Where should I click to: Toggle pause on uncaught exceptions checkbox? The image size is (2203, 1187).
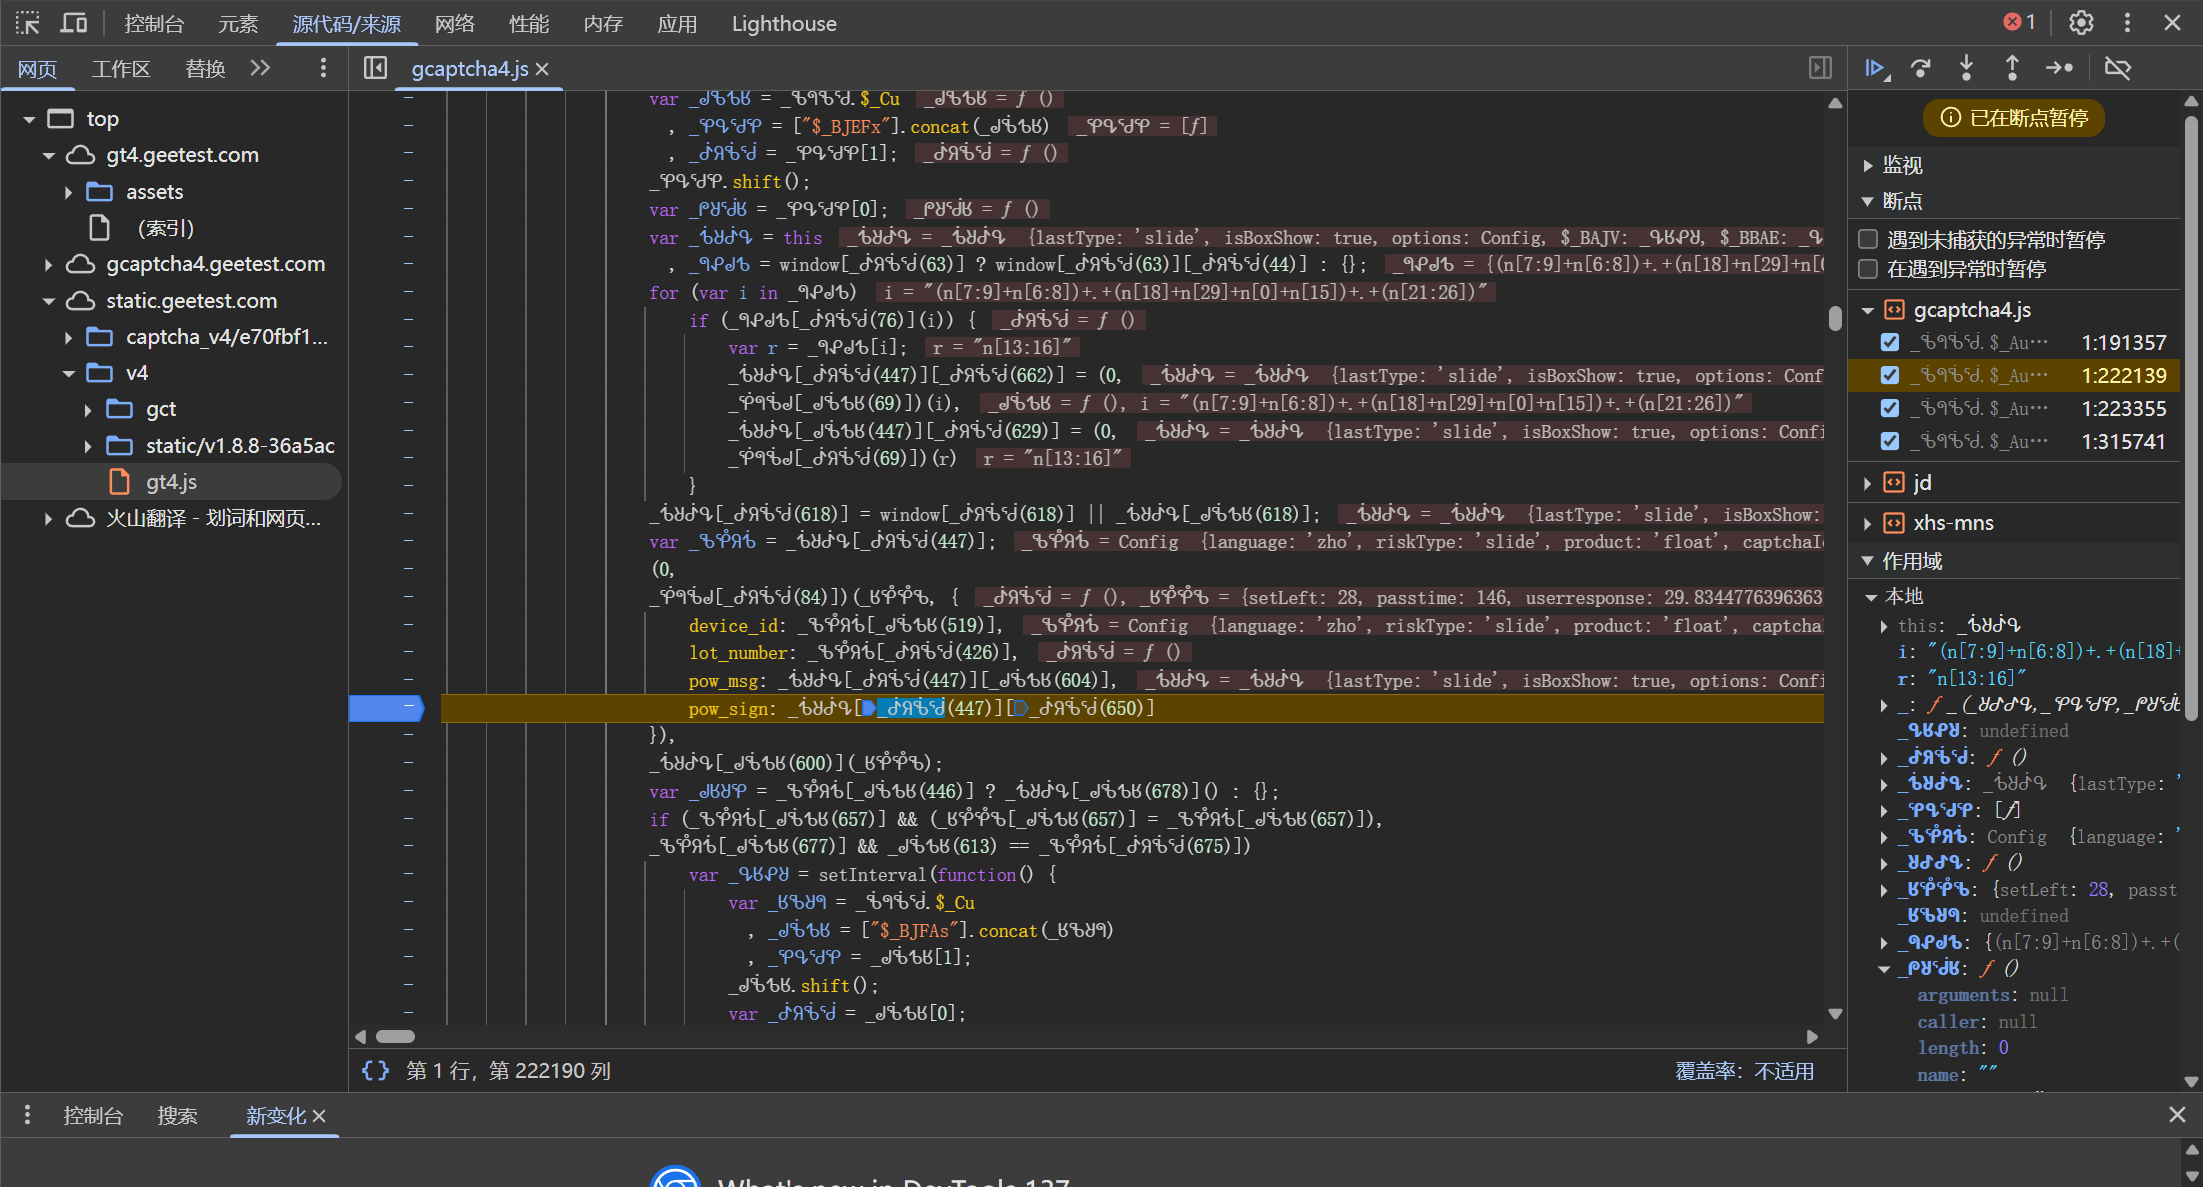coord(1868,239)
